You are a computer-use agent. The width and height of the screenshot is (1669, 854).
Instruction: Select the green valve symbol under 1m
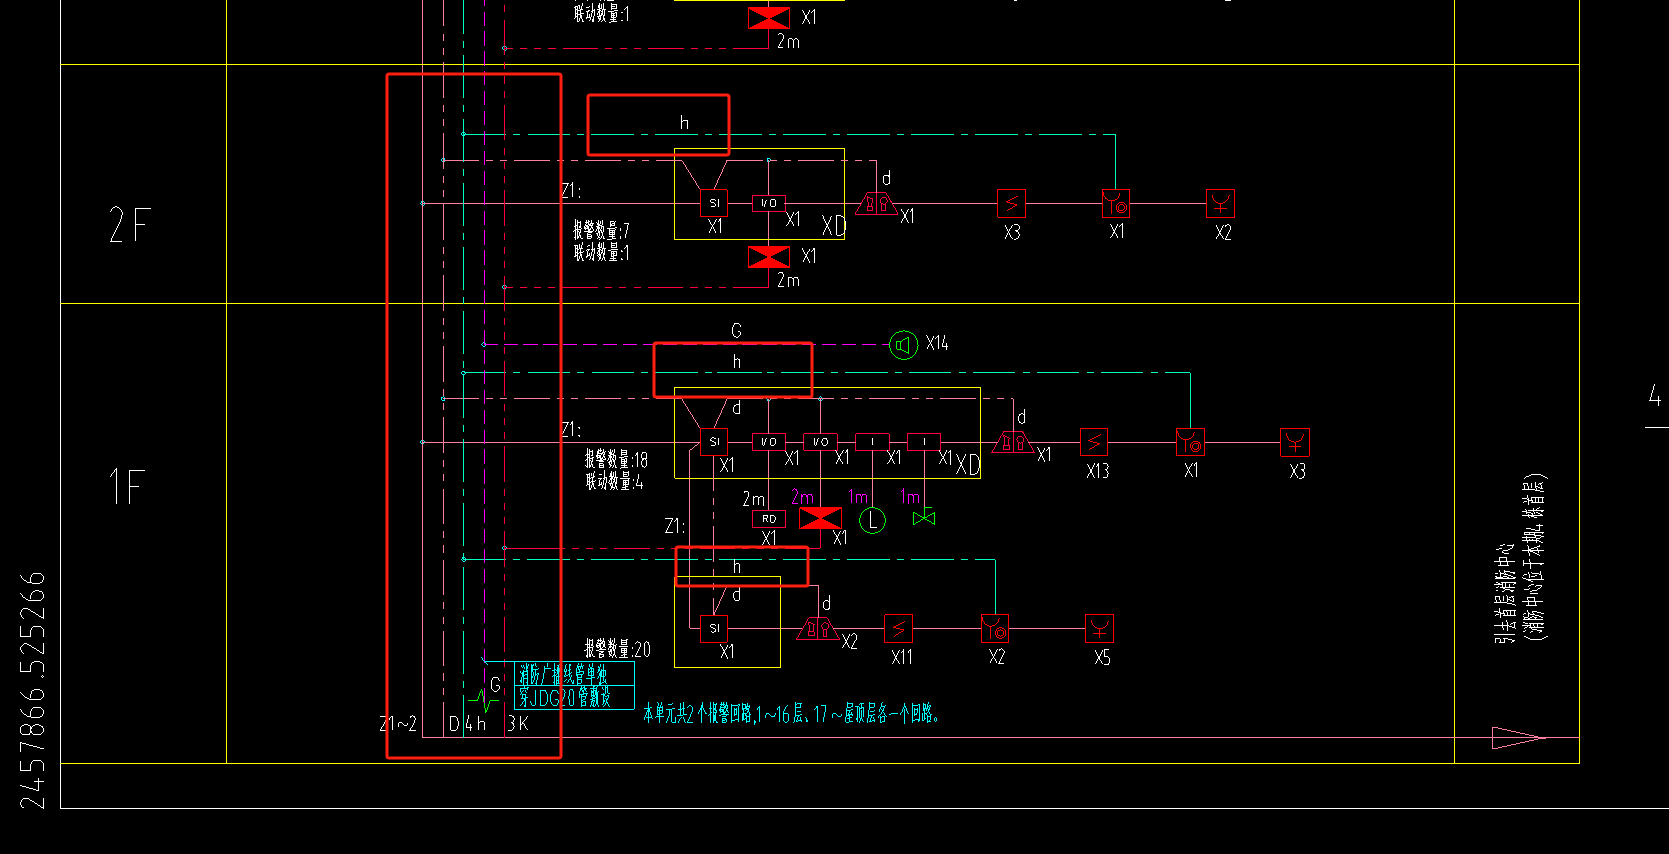pos(925,518)
